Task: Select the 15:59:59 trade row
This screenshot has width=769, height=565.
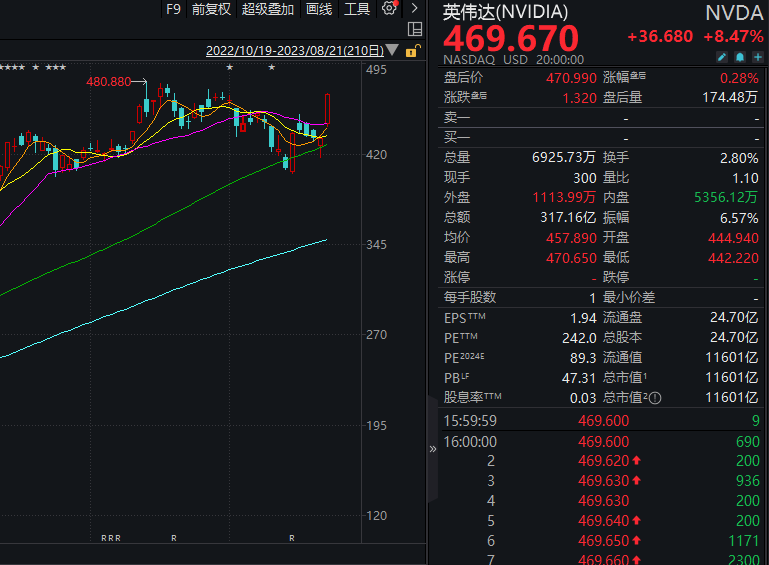Action: (601, 421)
